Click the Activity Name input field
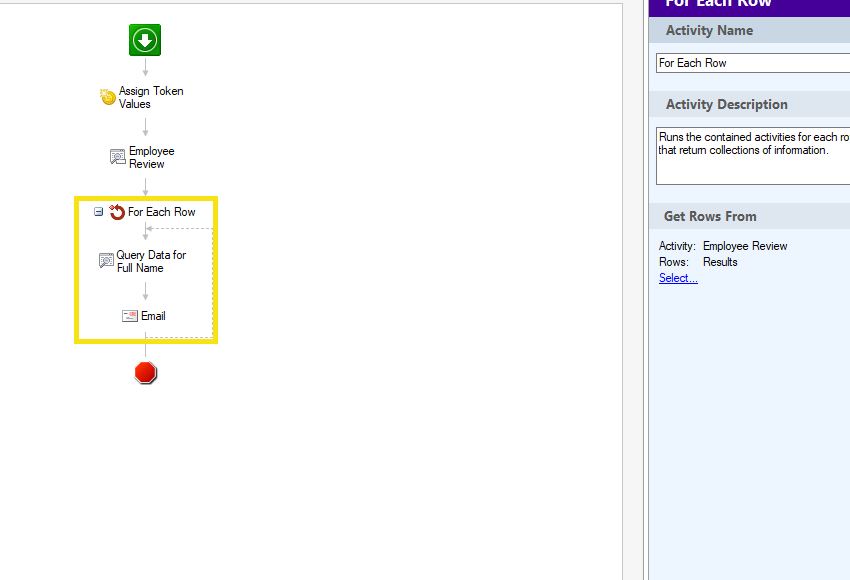The width and height of the screenshot is (850, 580). point(753,63)
